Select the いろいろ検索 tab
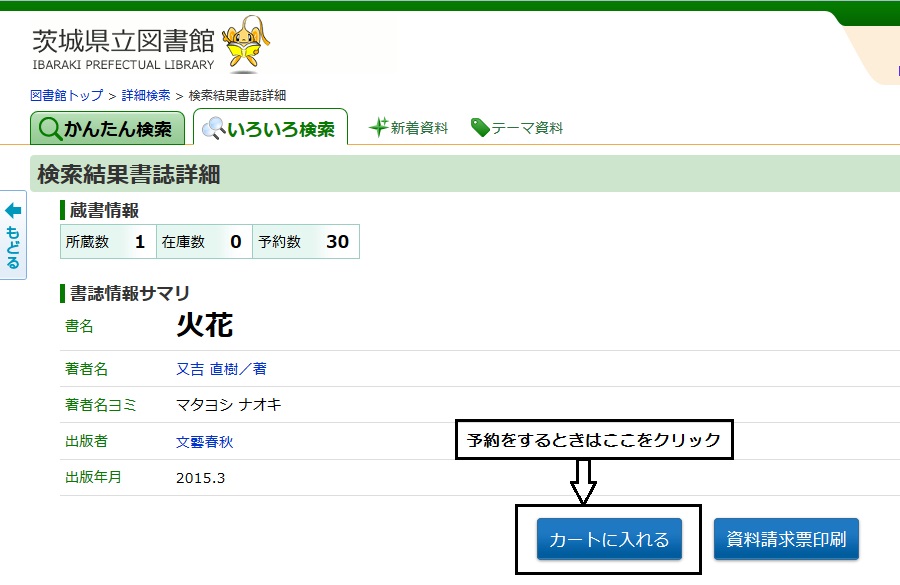Image resolution: width=900 pixels, height=585 pixels. point(270,127)
